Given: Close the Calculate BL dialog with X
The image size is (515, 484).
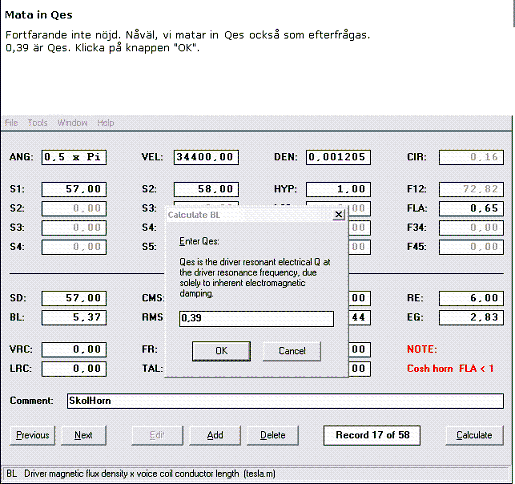Looking at the screenshot, I should tap(339, 214).
